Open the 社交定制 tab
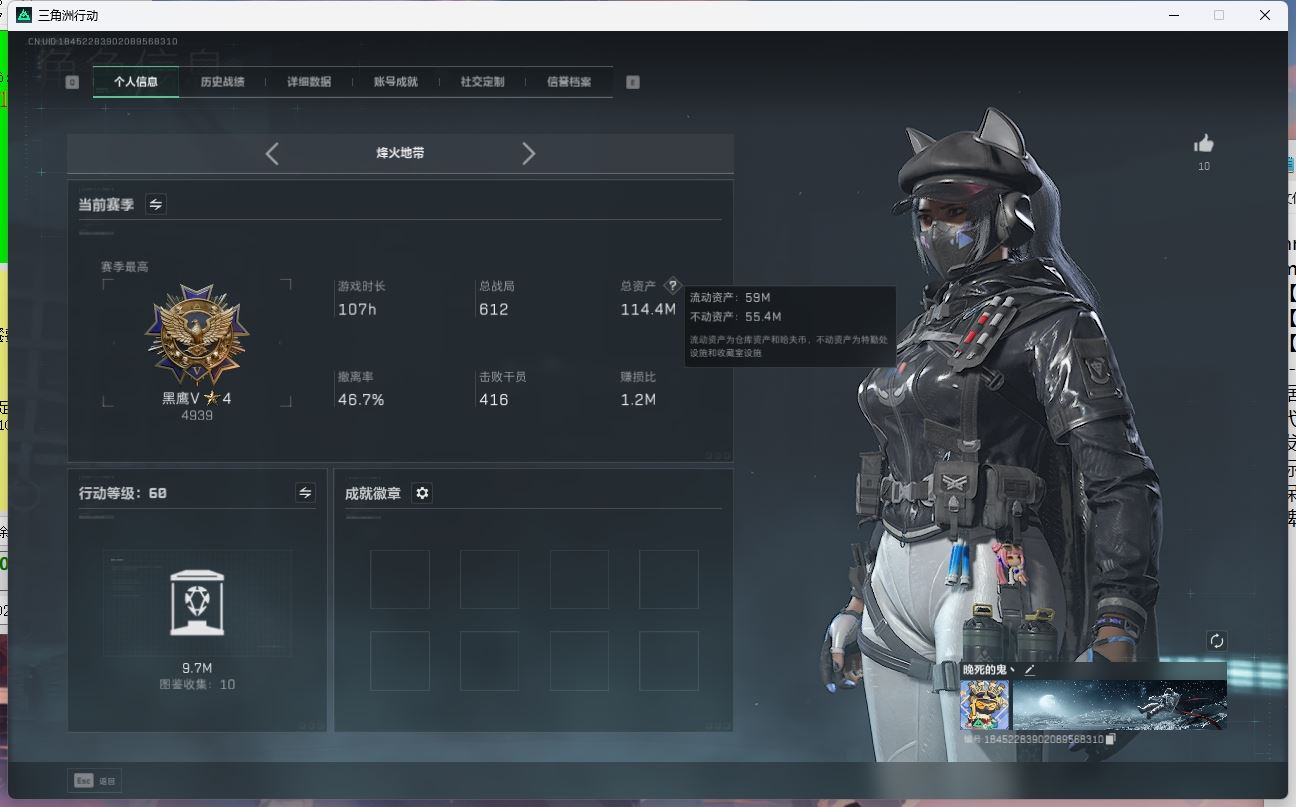This screenshot has height=807, width=1296. coord(482,82)
